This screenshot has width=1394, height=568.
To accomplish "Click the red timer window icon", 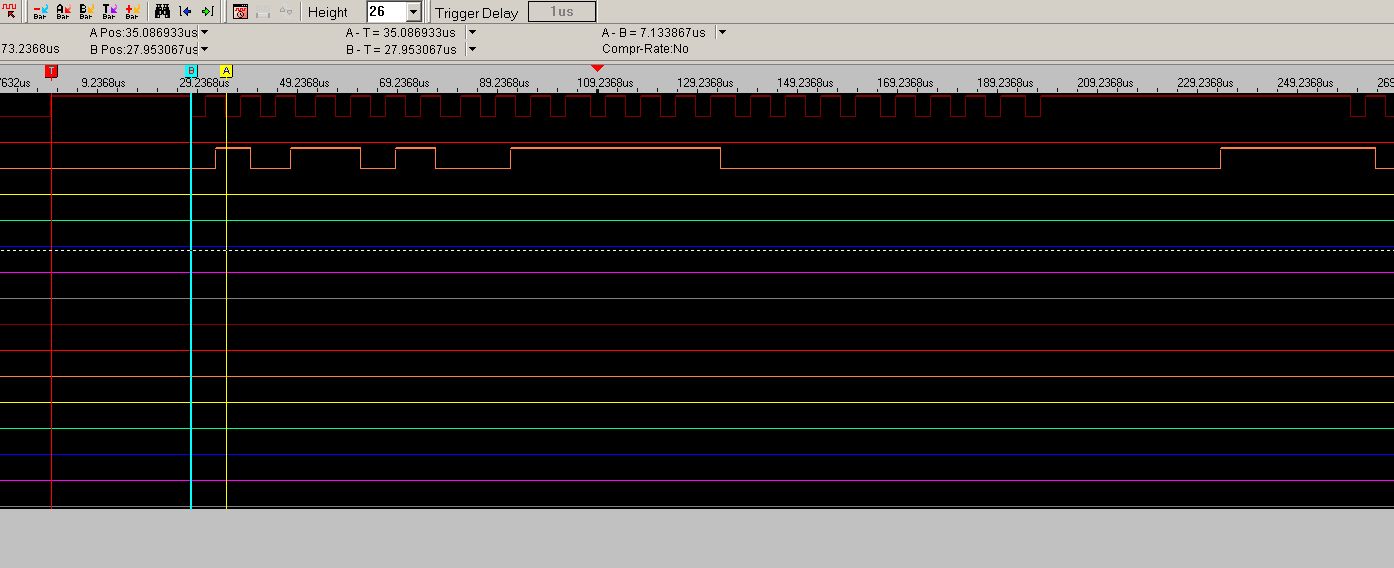I will [x=240, y=12].
